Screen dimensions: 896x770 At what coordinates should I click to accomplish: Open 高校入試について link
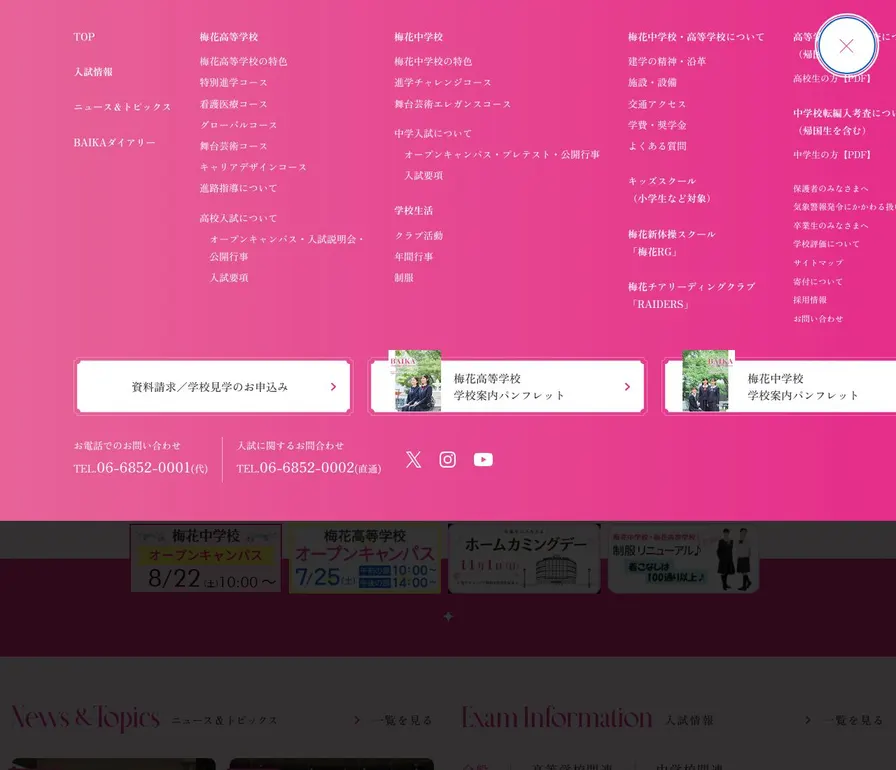pos(238,218)
